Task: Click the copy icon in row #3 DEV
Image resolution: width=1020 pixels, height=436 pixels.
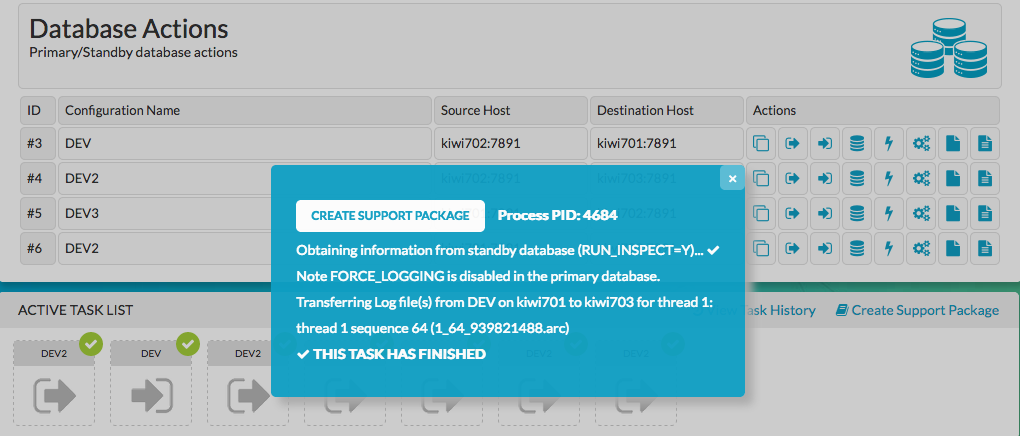Action: (760, 143)
